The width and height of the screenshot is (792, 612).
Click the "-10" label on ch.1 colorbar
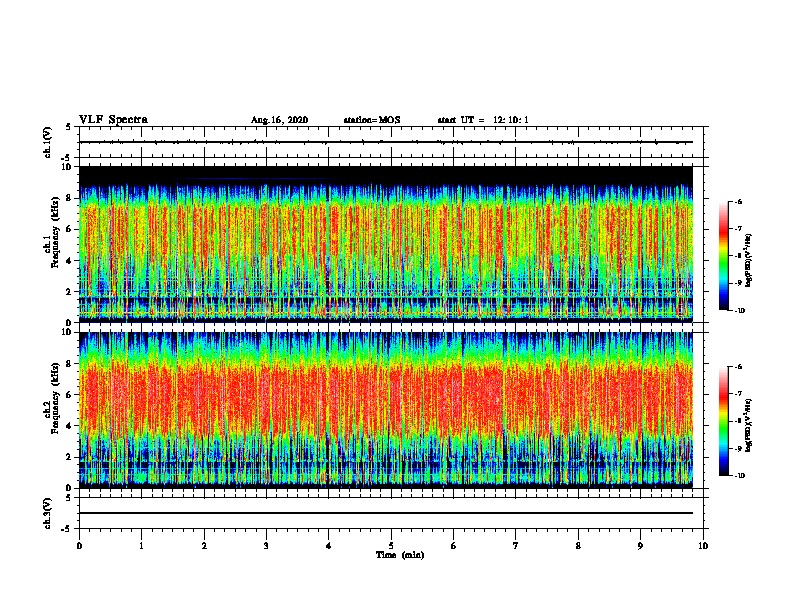coord(739,311)
